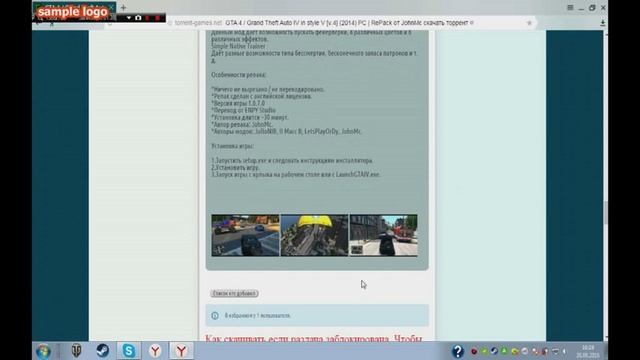
Task: Open a new browser tab with plus button
Action: coord(124,7)
